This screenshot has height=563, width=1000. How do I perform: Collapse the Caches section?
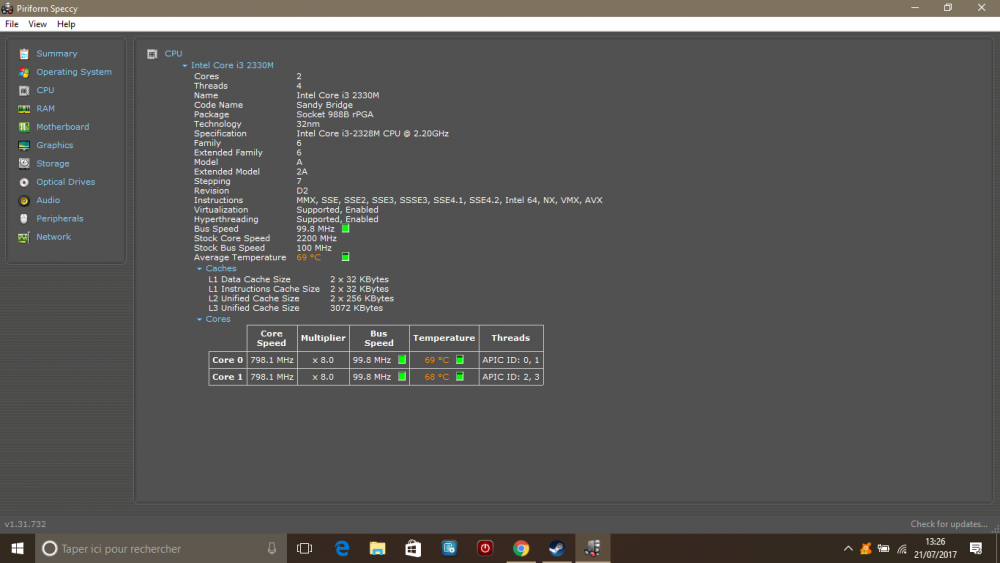(199, 269)
